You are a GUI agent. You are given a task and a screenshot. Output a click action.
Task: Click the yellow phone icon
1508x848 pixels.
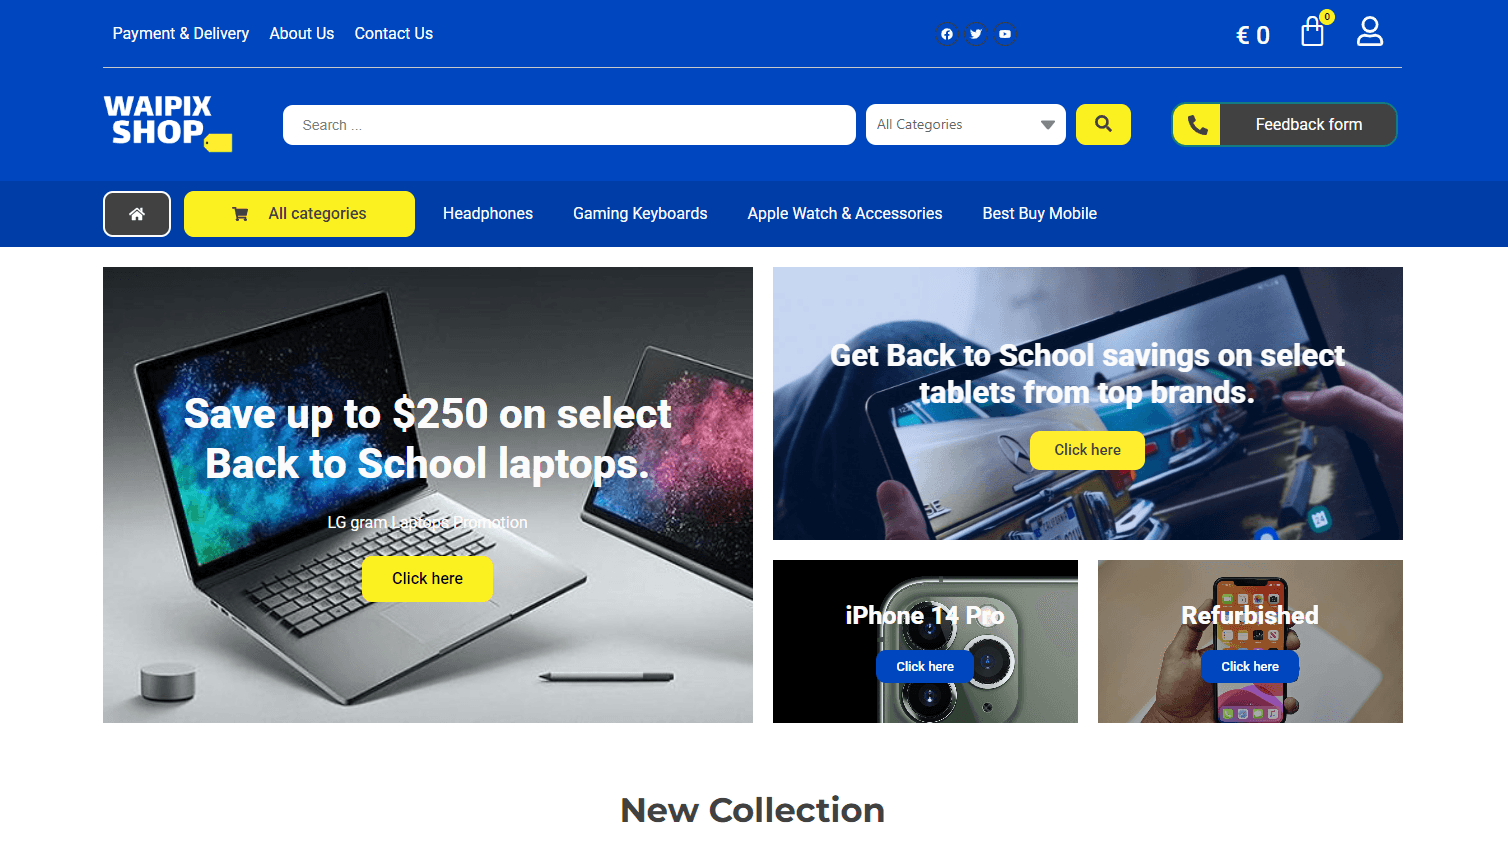pos(1197,125)
